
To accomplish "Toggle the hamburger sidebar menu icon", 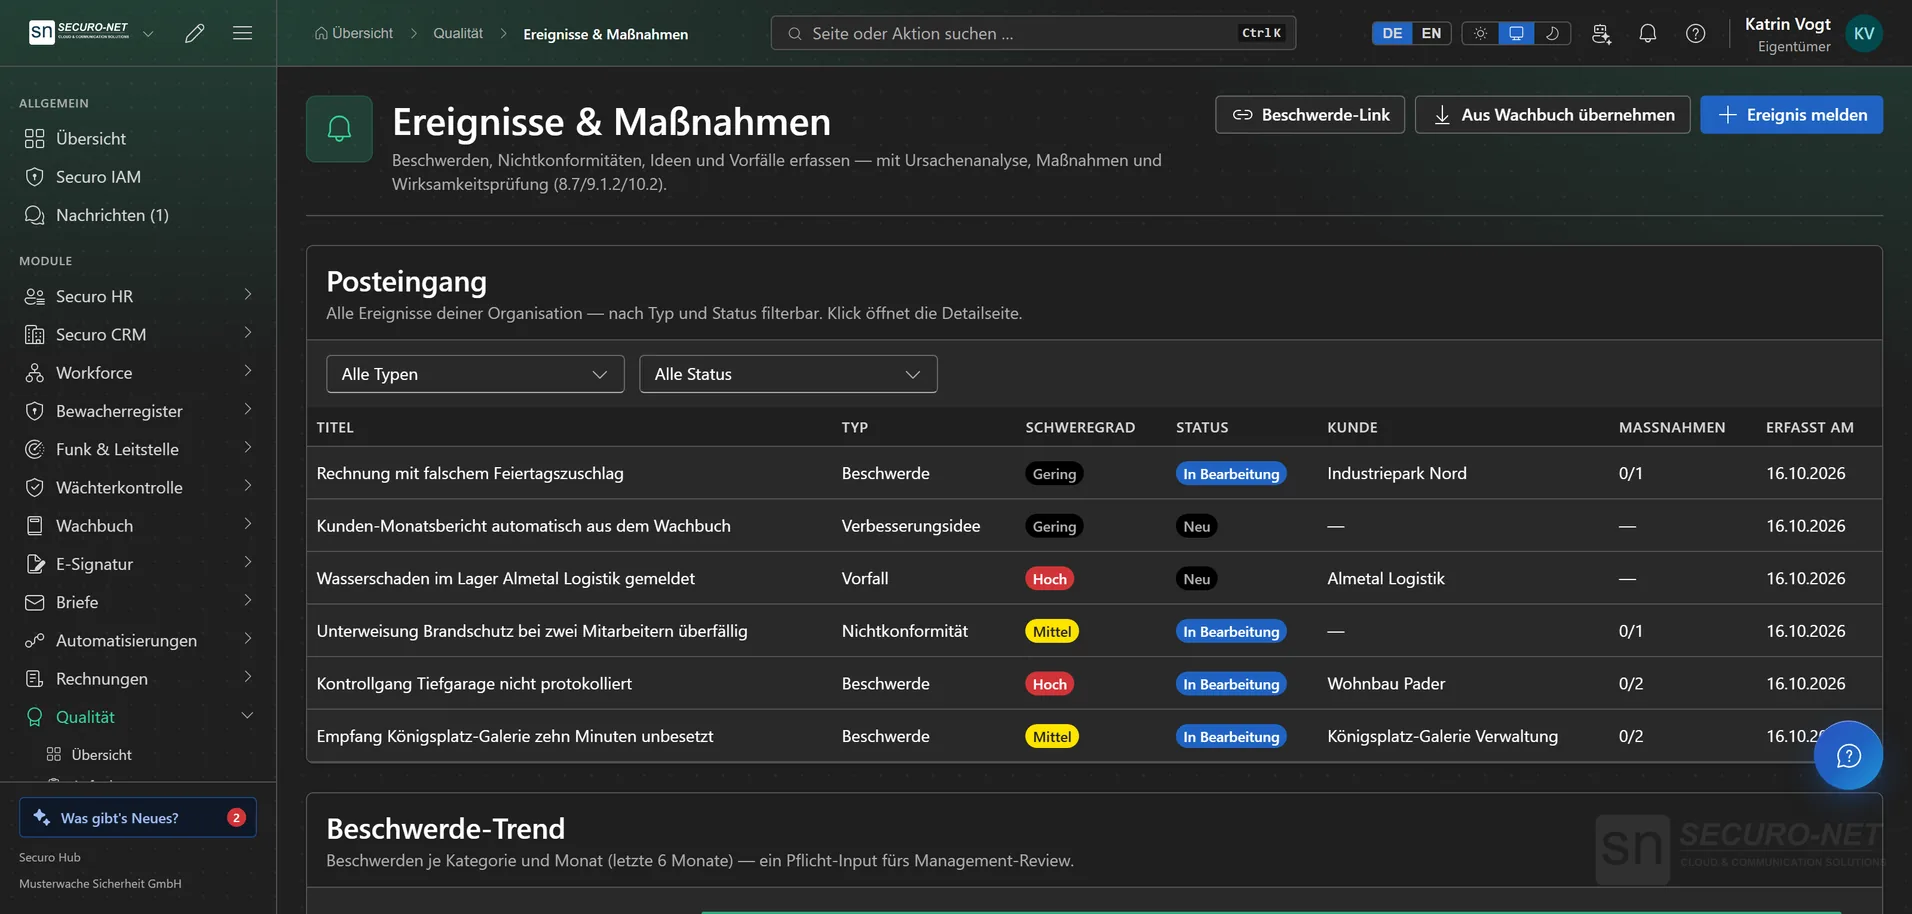I will coord(242,33).
